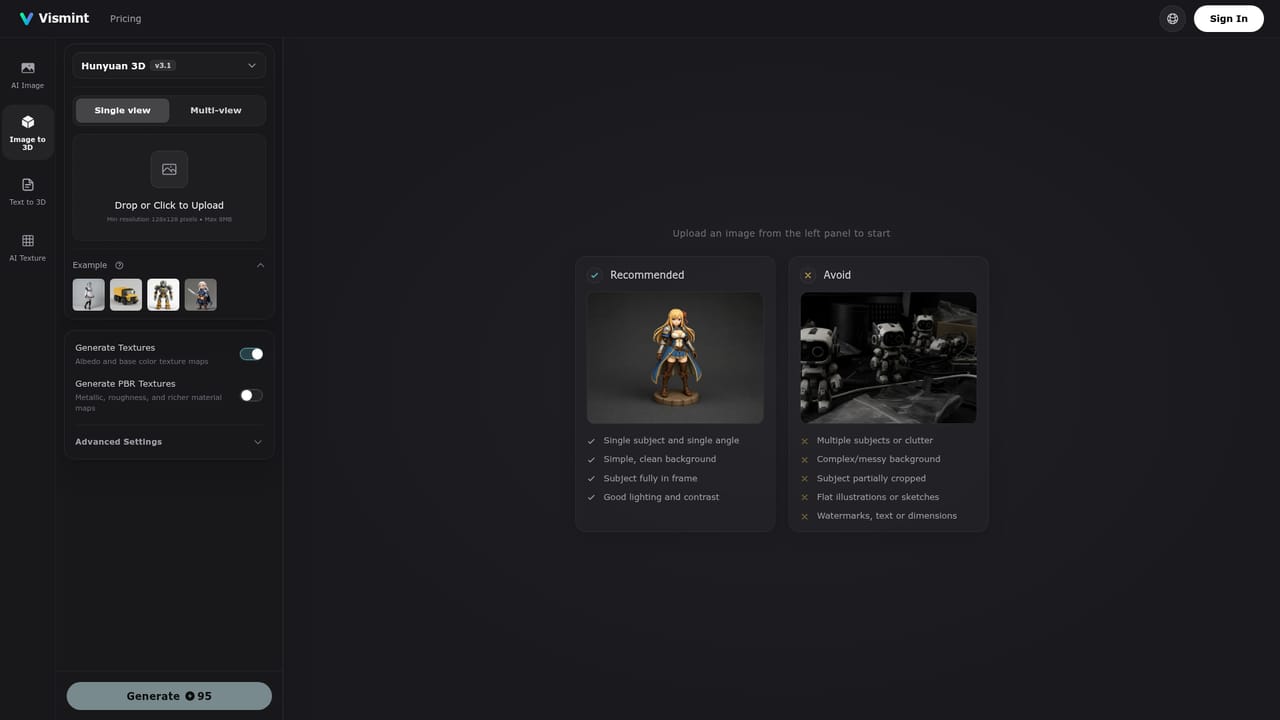The height and width of the screenshot is (720, 1280).
Task: Click "Watermarks, text or dimensions" text
Action: point(887,516)
